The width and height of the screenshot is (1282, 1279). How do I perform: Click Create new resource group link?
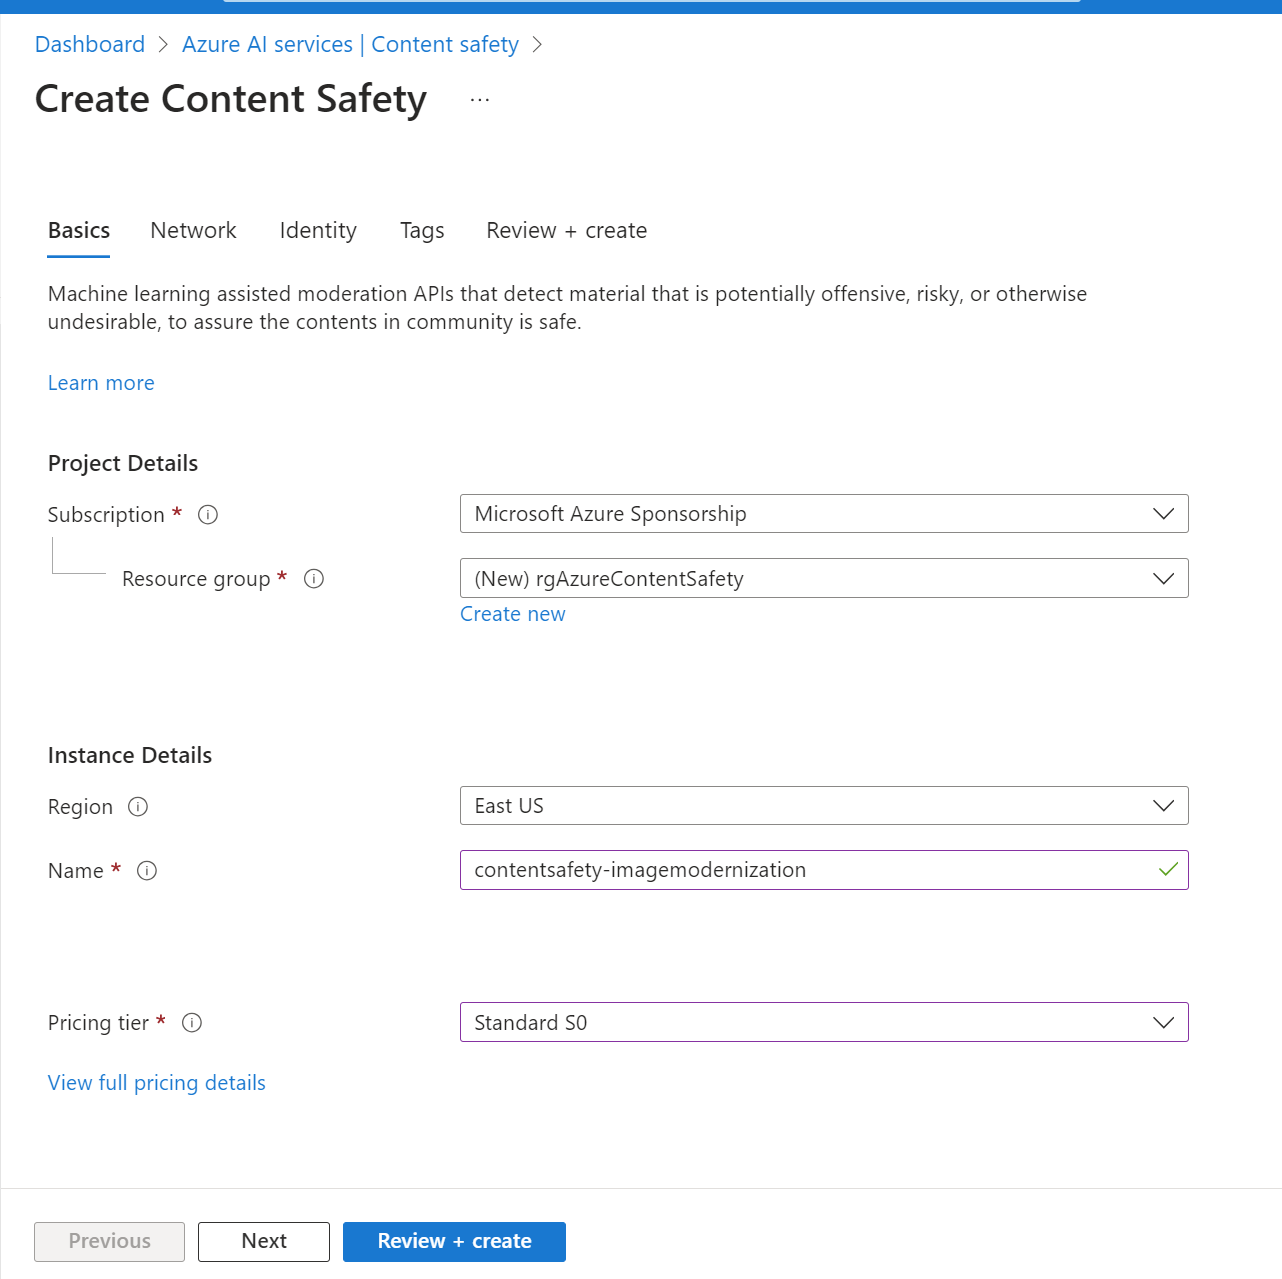pyautogui.click(x=512, y=614)
